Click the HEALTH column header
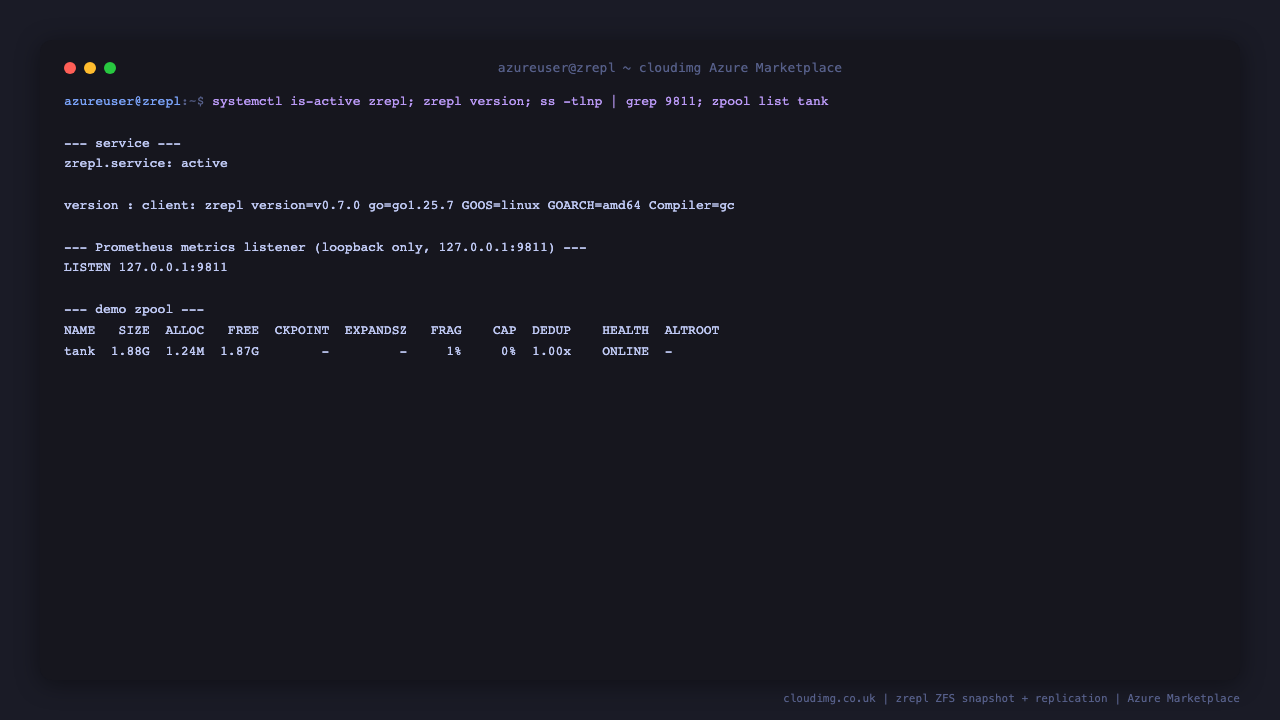This screenshot has width=1280, height=720. click(626, 330)
